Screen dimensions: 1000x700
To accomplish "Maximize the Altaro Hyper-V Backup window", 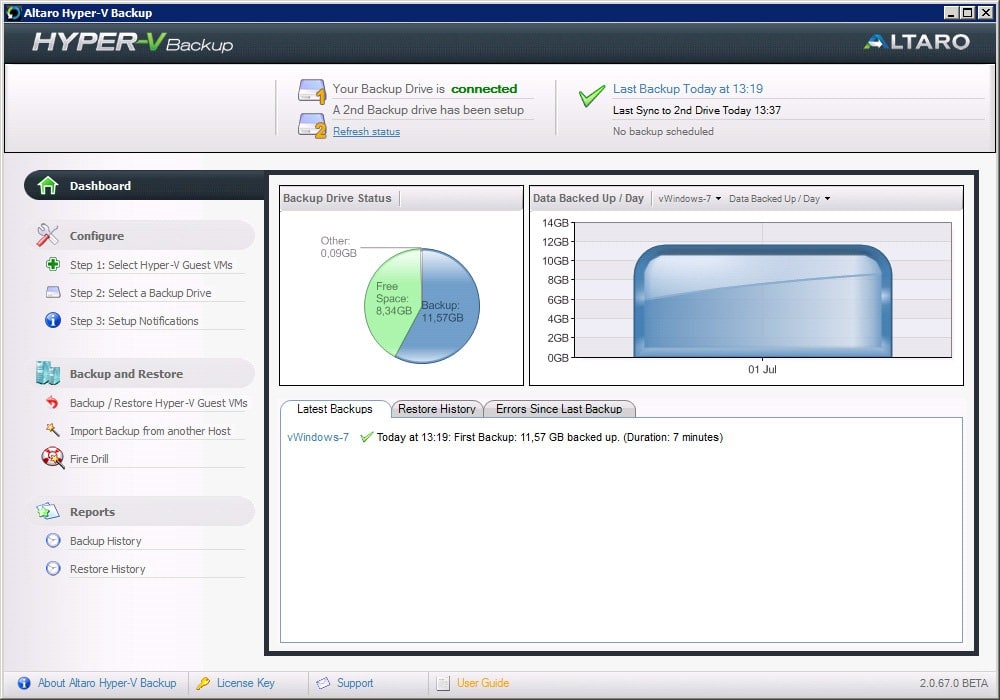I will coord(967,13).
